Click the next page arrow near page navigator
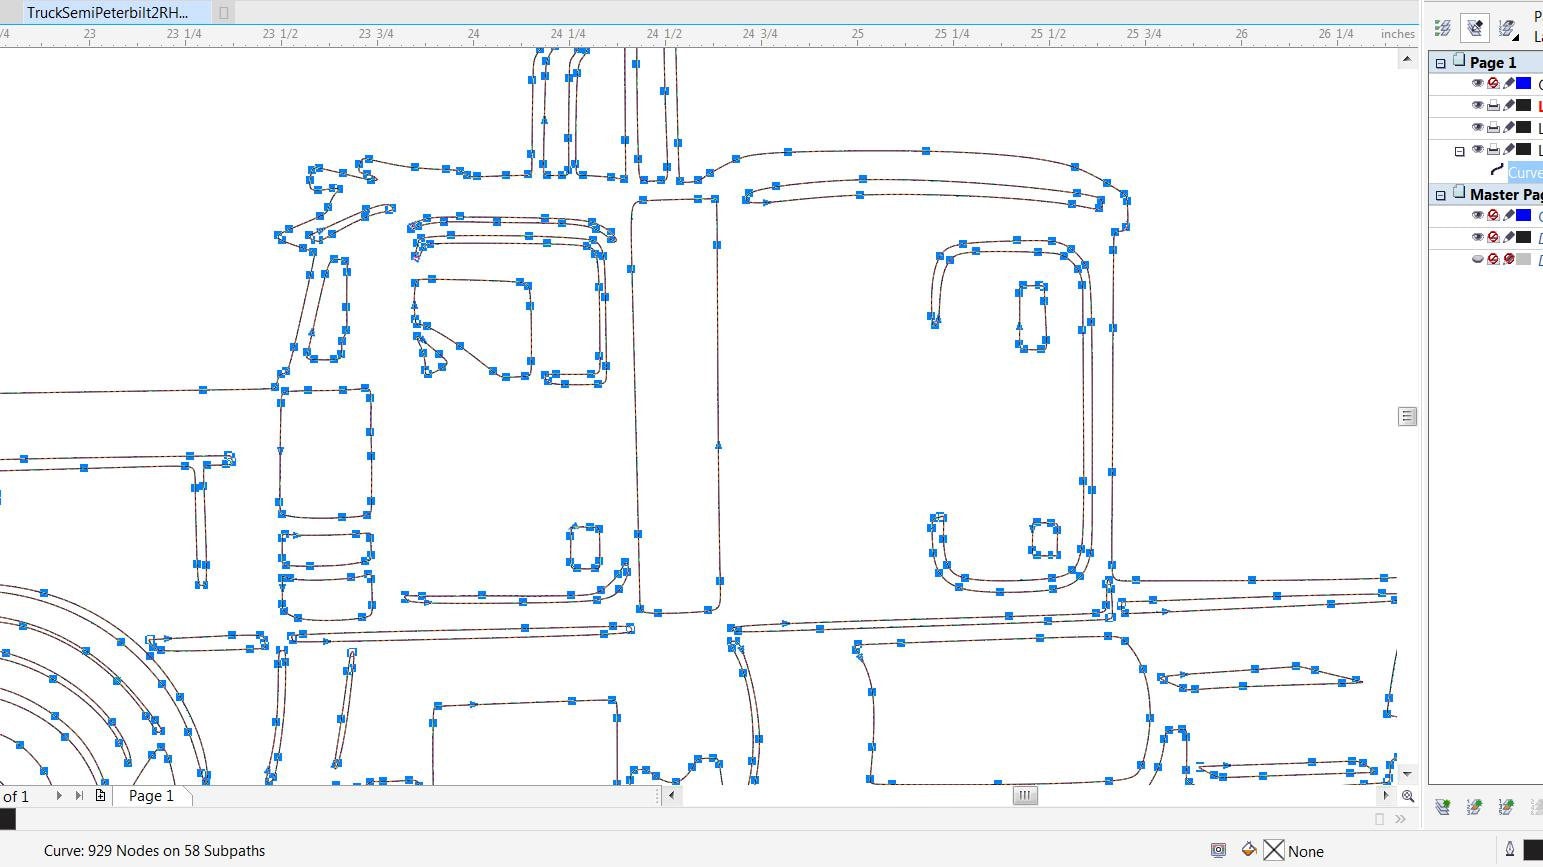Screen dimensions: 1543x867 tap(59, 795)
